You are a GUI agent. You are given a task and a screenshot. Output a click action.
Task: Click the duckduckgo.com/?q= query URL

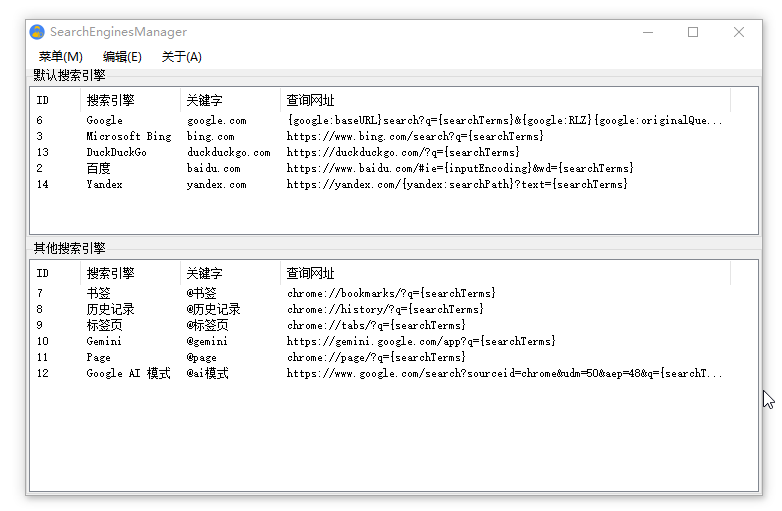point(403,152)
